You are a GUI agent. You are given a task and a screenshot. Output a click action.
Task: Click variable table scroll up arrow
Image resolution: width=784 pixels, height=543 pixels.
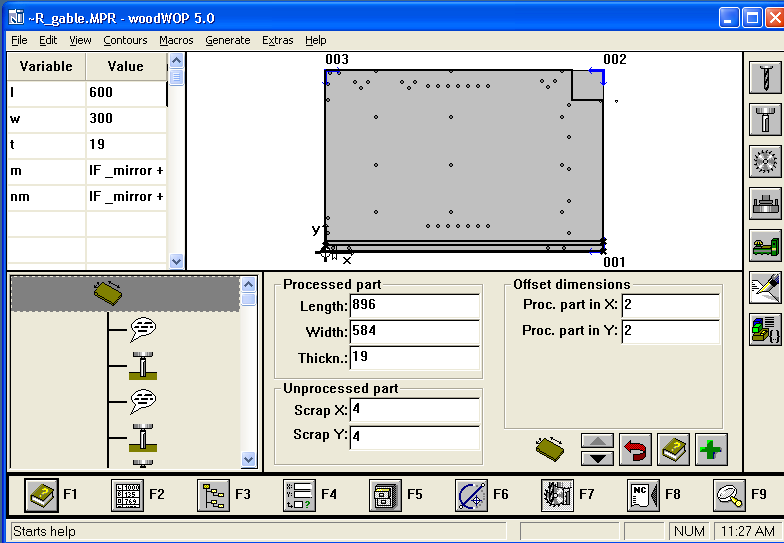[176, 61]
